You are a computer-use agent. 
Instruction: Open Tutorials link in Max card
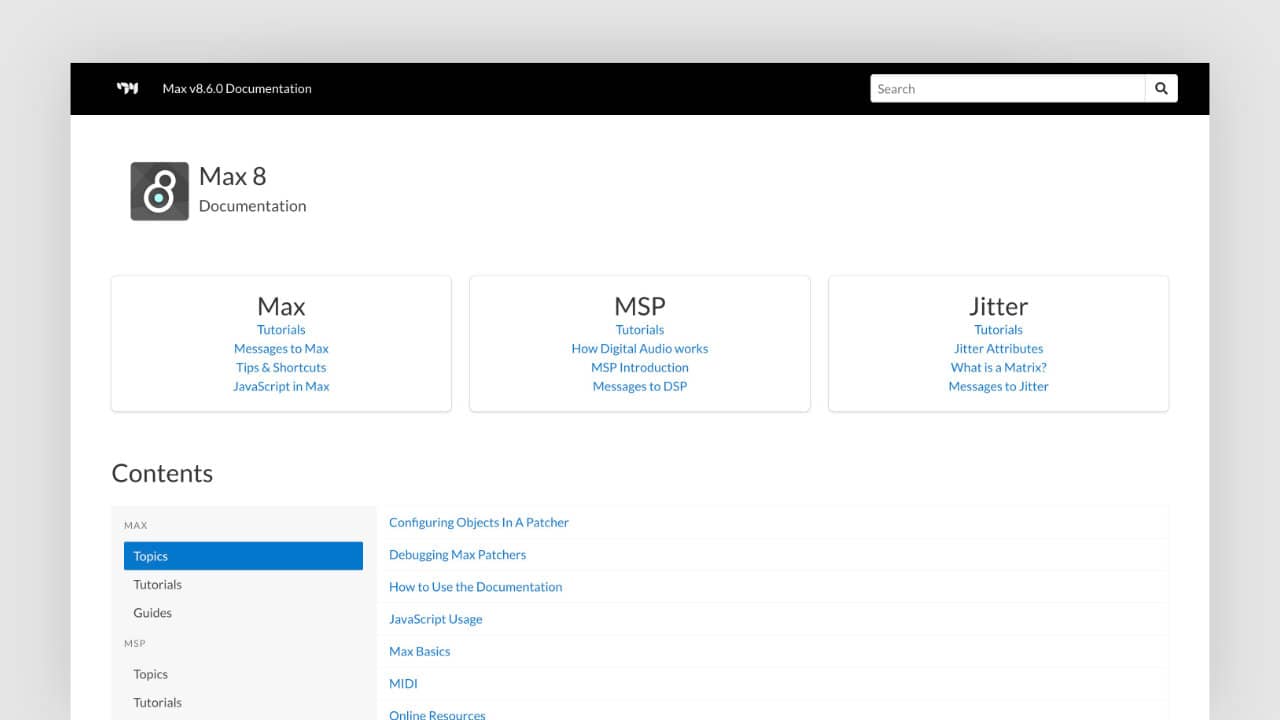coord(281,329)
